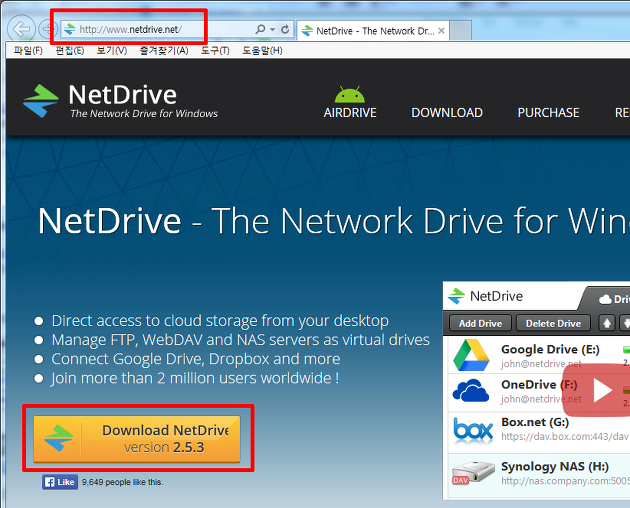Click the Facebook Like button
630x508 pixels.
pyautogui.click(x=60, y=482)
